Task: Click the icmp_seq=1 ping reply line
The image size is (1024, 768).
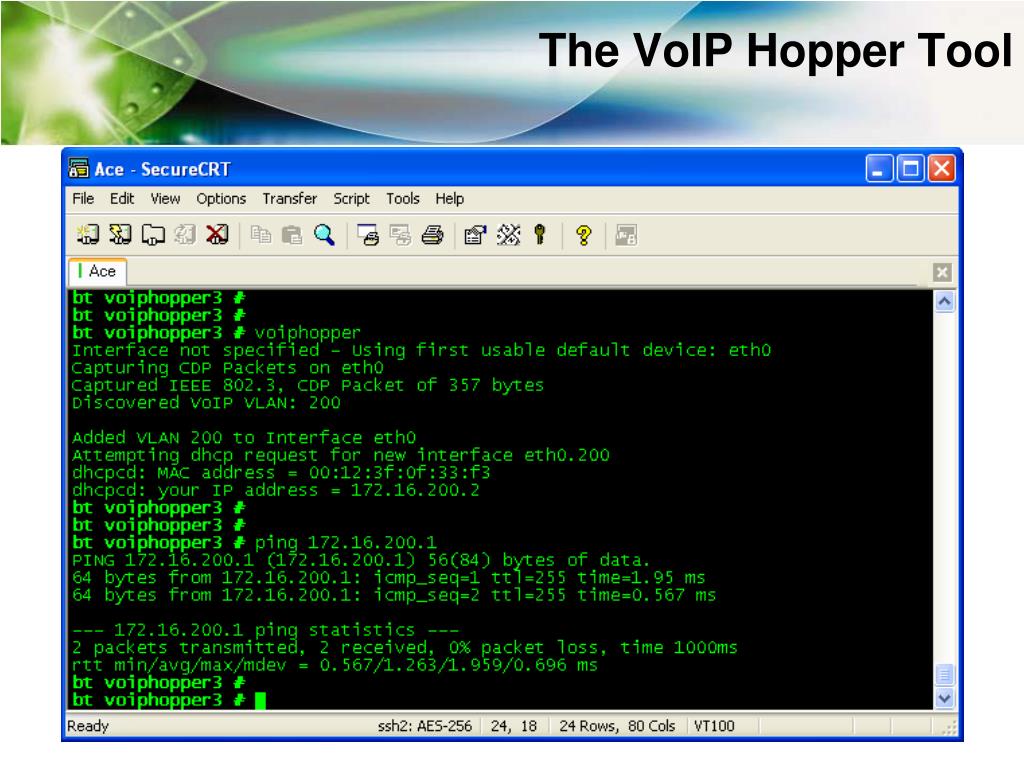Action: 389,577
